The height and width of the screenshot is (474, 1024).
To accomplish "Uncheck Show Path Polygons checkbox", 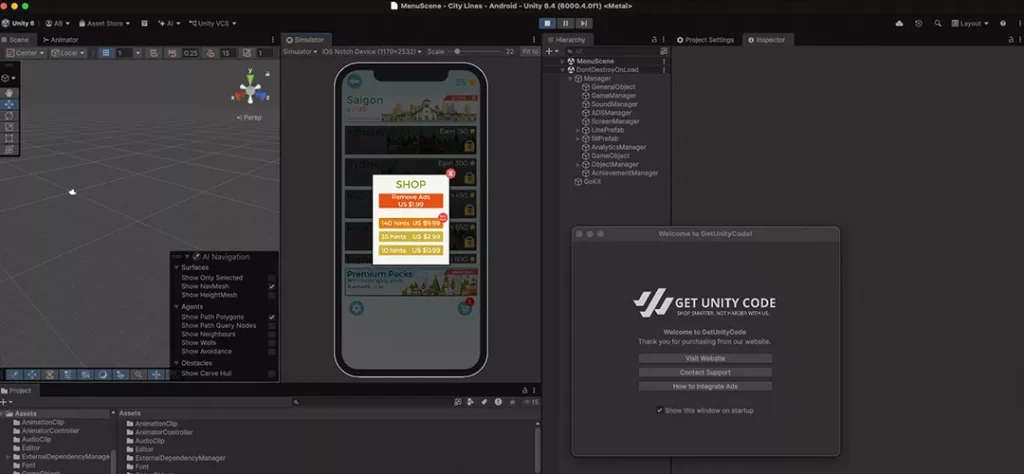I will (272, 317).
